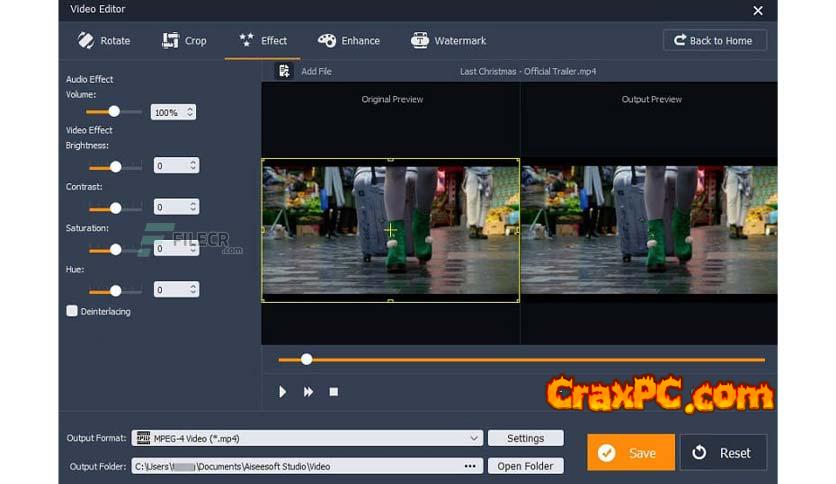Open the Crop tab
The height and width of the screenshot is (484, 836).
point(184,41)
